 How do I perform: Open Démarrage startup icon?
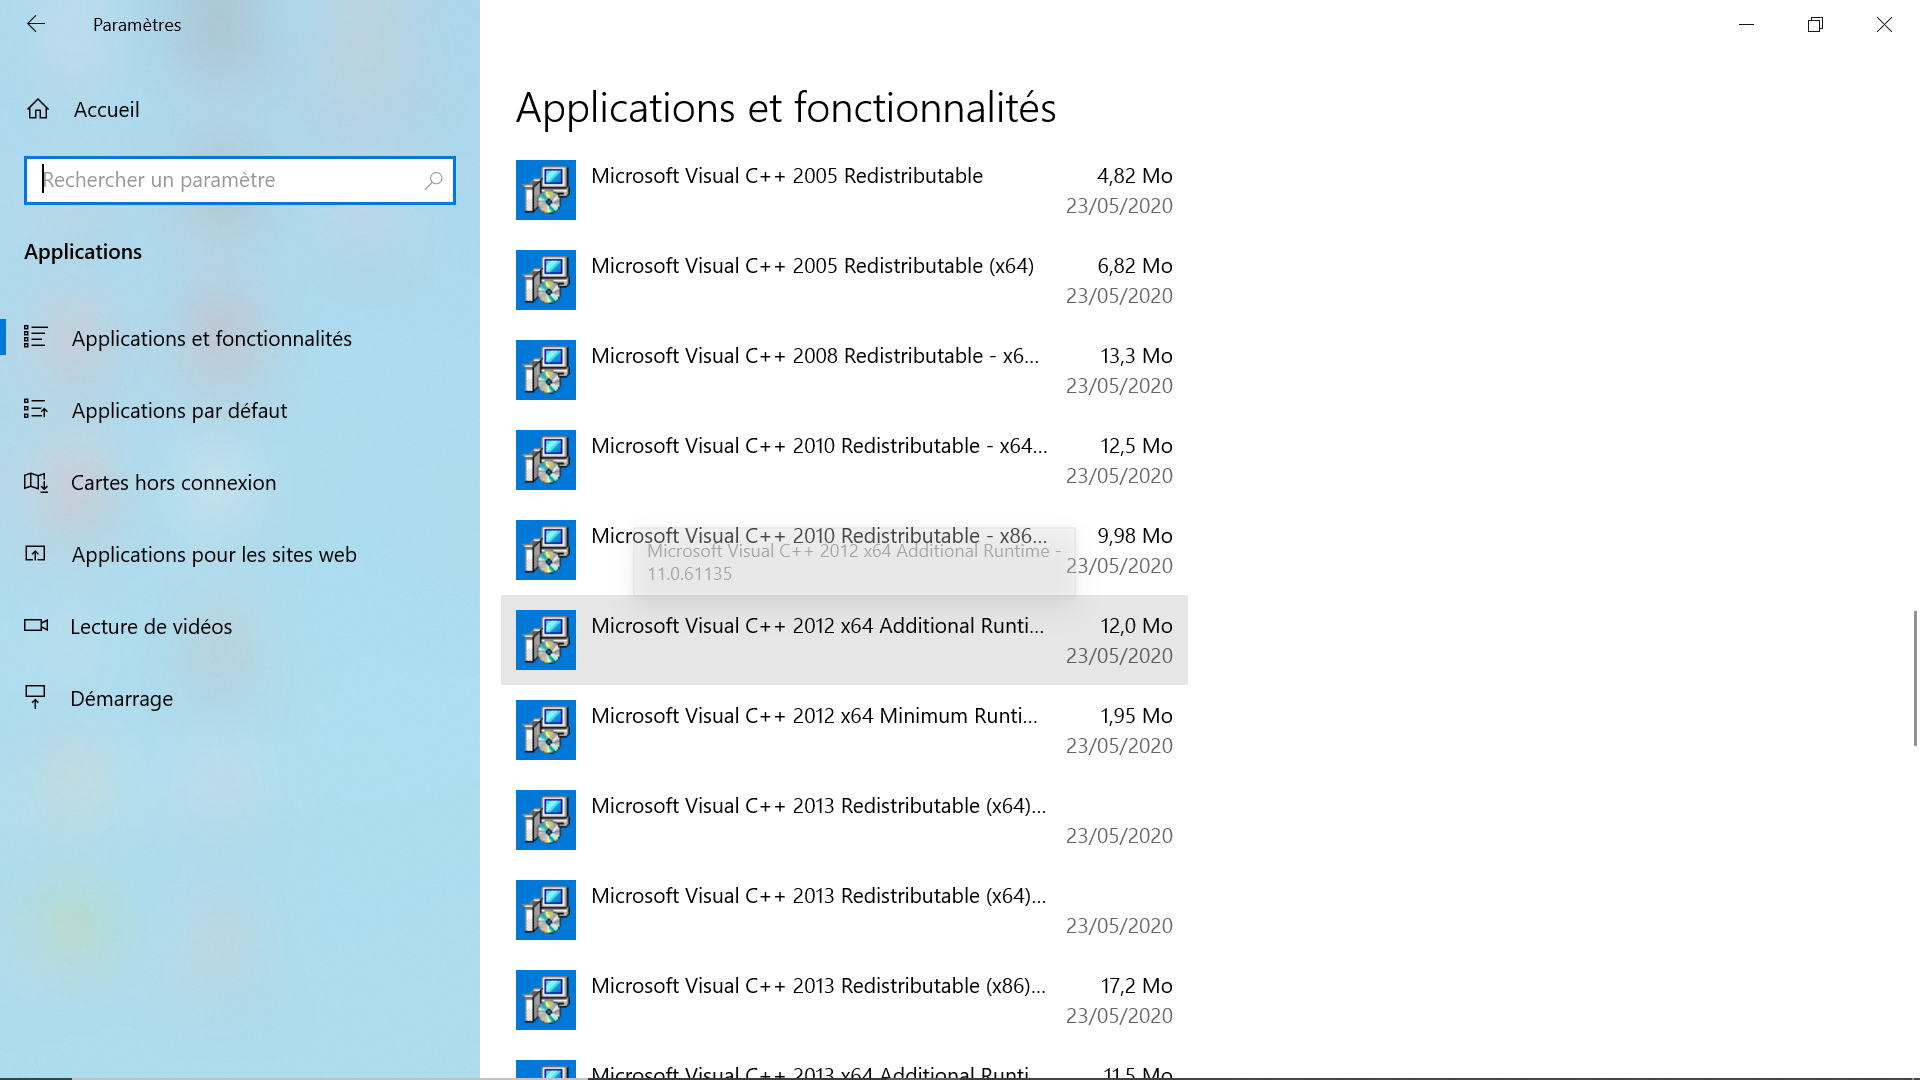click(36, 697)
